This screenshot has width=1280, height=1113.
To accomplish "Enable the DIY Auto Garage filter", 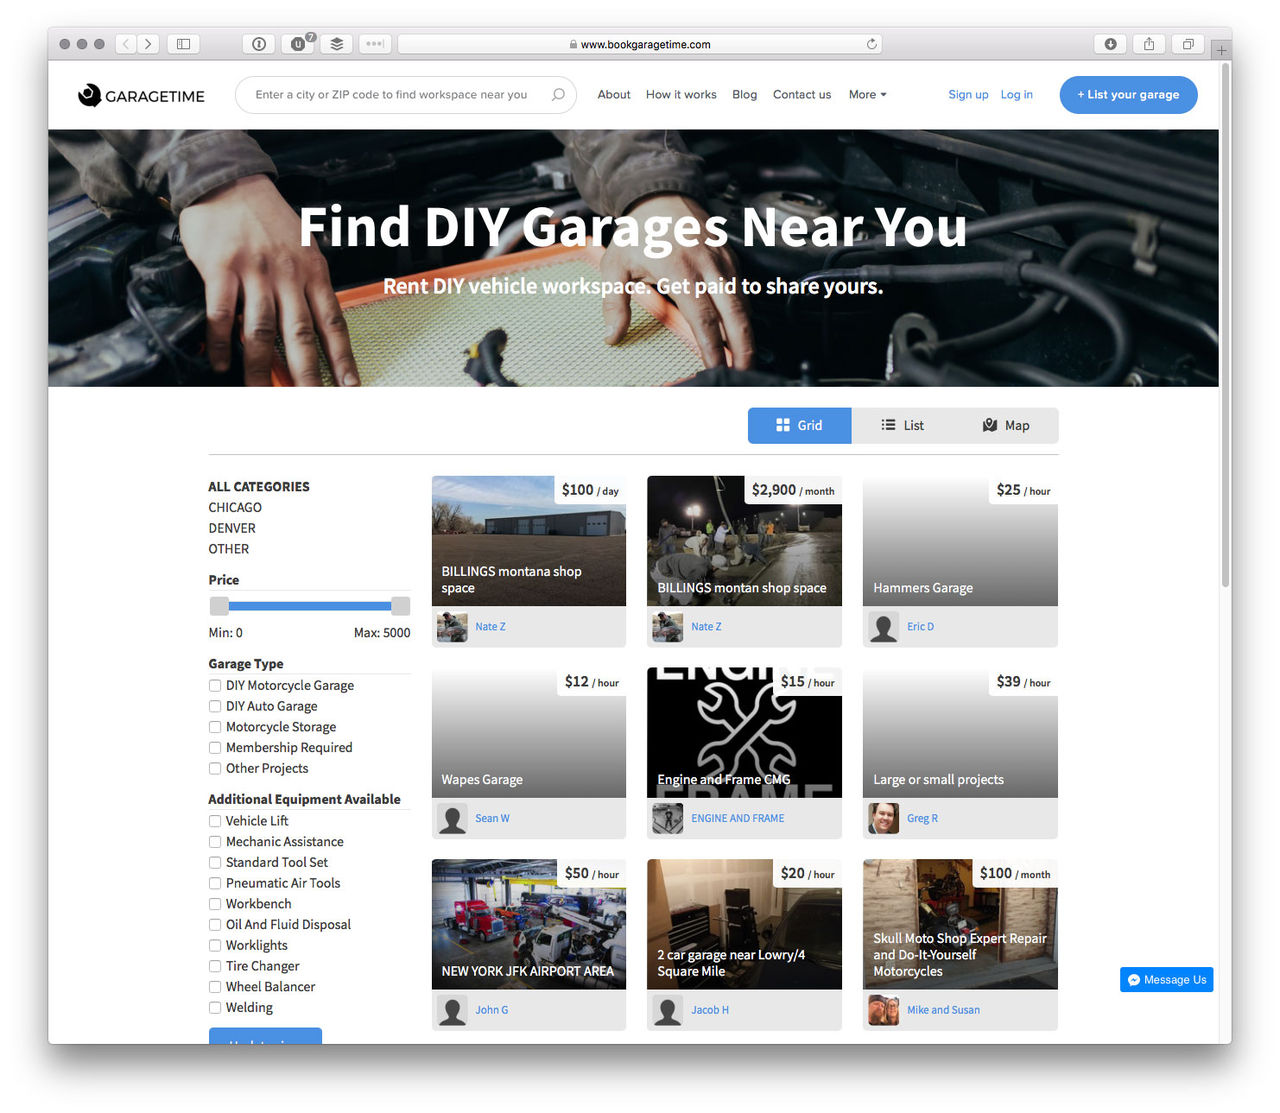I will coord(215,706).
